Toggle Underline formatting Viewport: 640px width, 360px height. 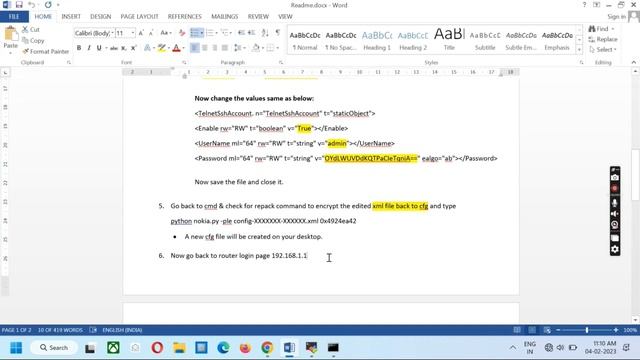pyautogui.click(x=99, y=48)
